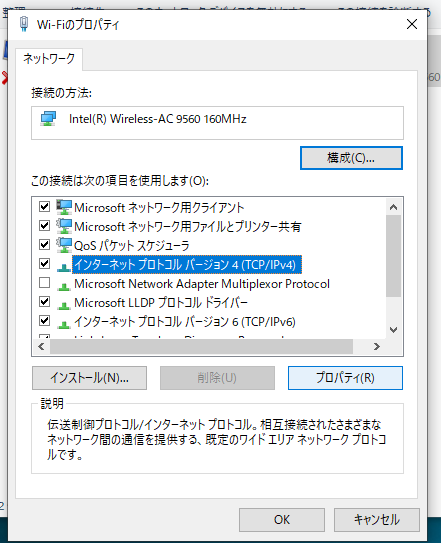The image size is (441, 543).
Task: Close the Wi-Fiのプロパティ dialog
Action: (x=412, y=24)
